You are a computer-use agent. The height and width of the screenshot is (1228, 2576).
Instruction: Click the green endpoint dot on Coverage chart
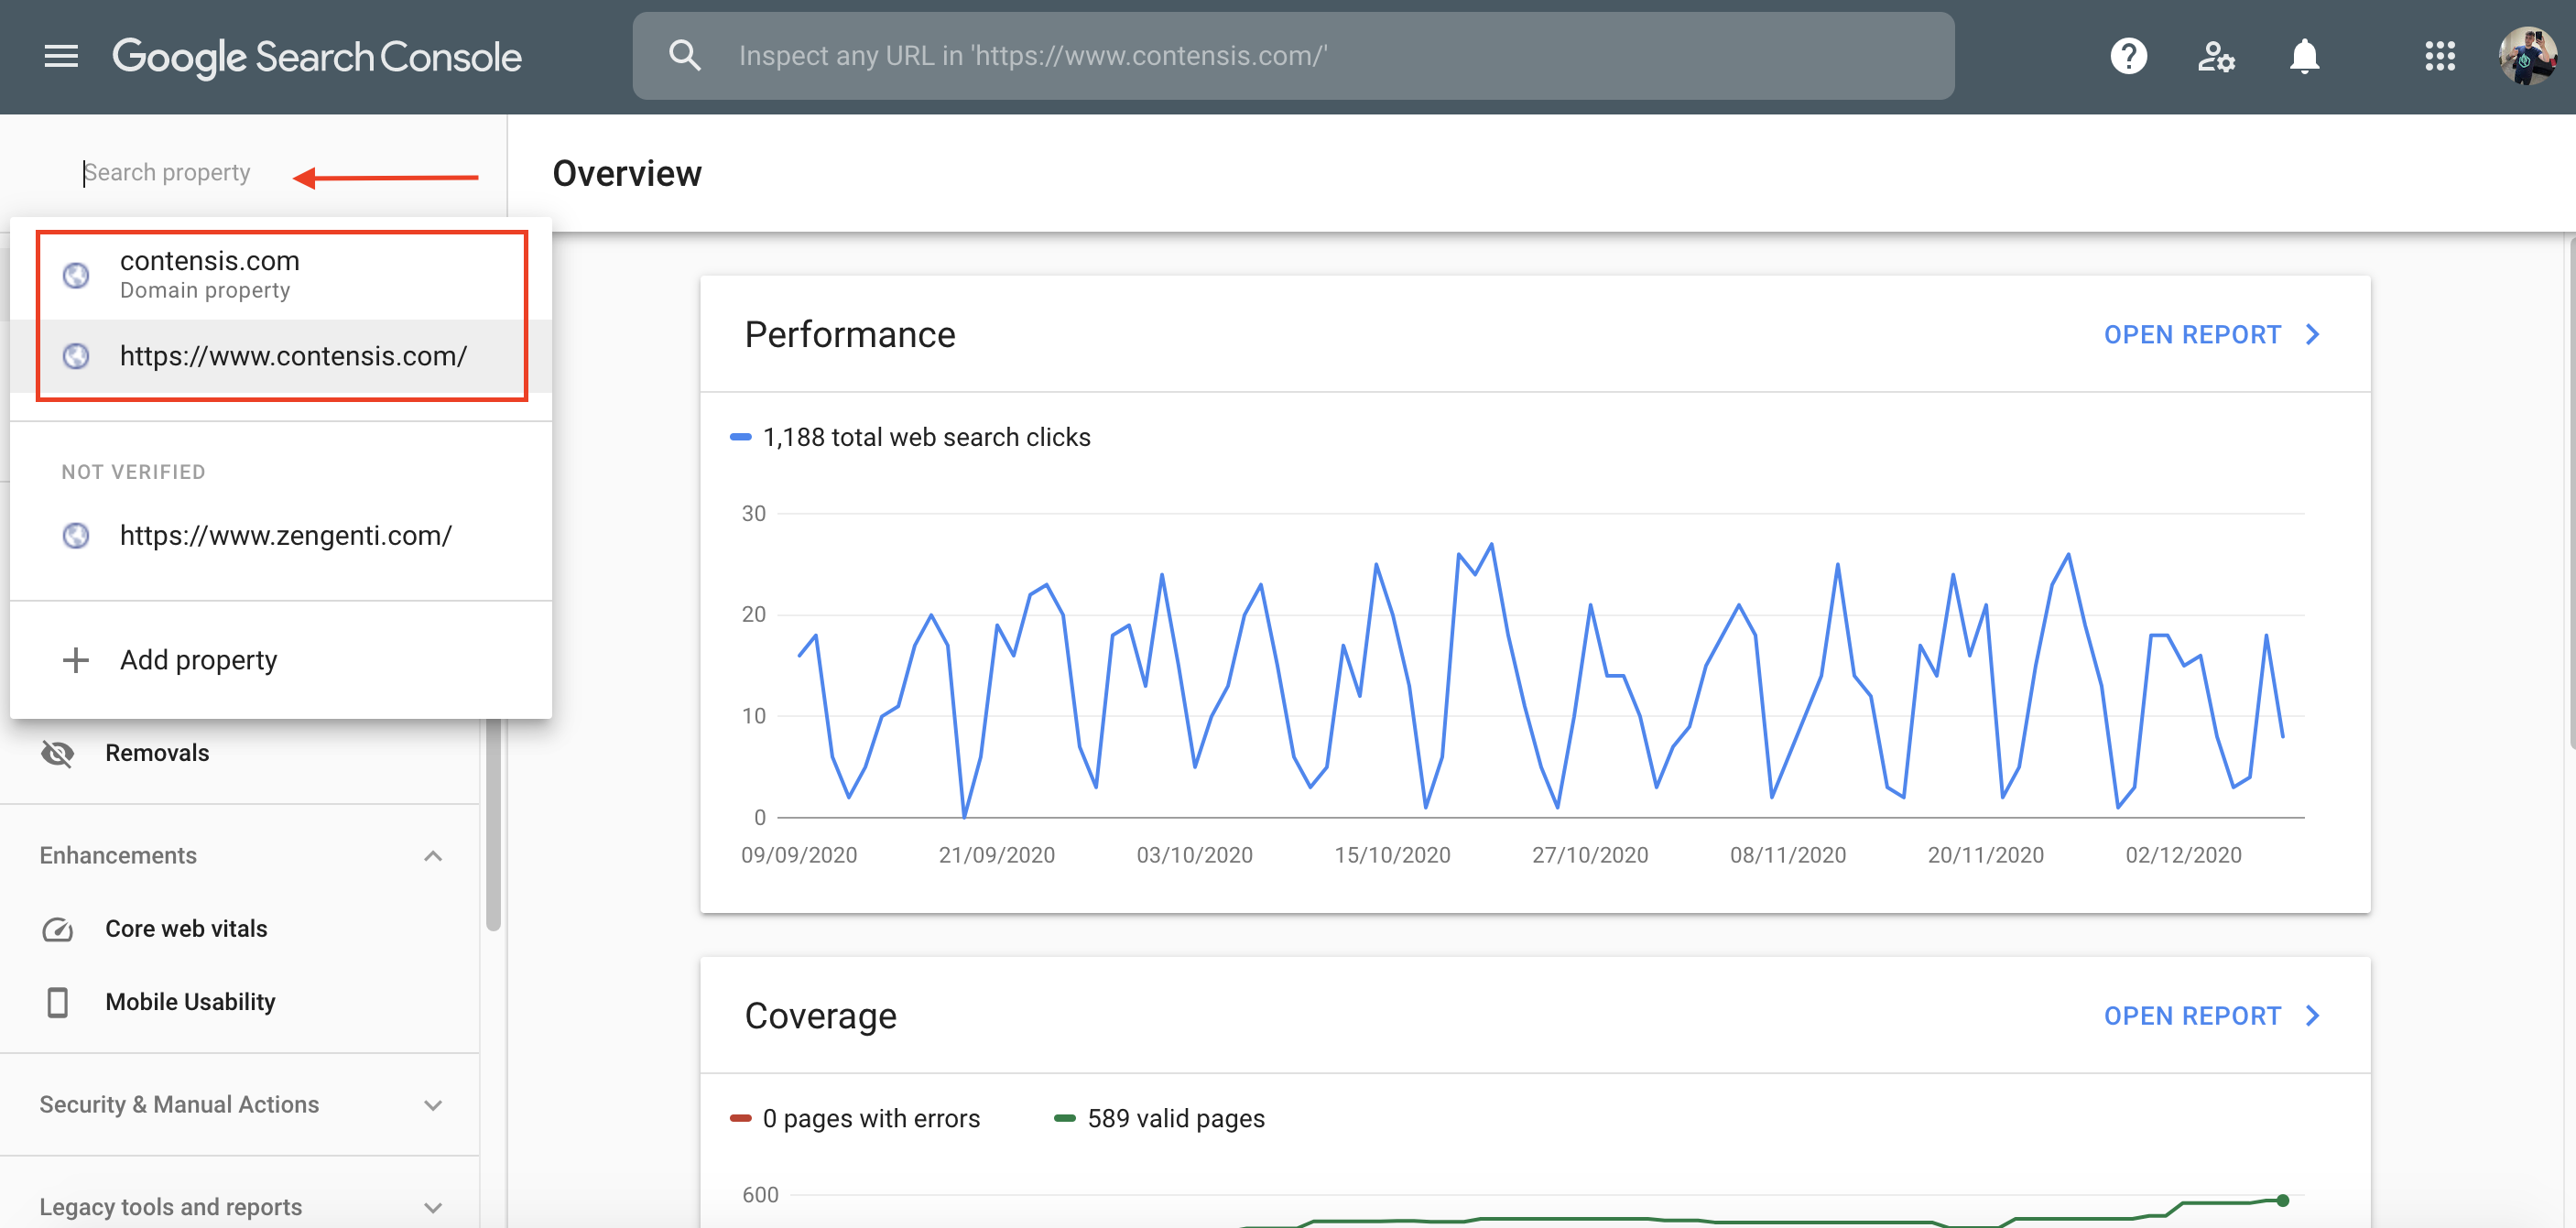point(2283,1201)
